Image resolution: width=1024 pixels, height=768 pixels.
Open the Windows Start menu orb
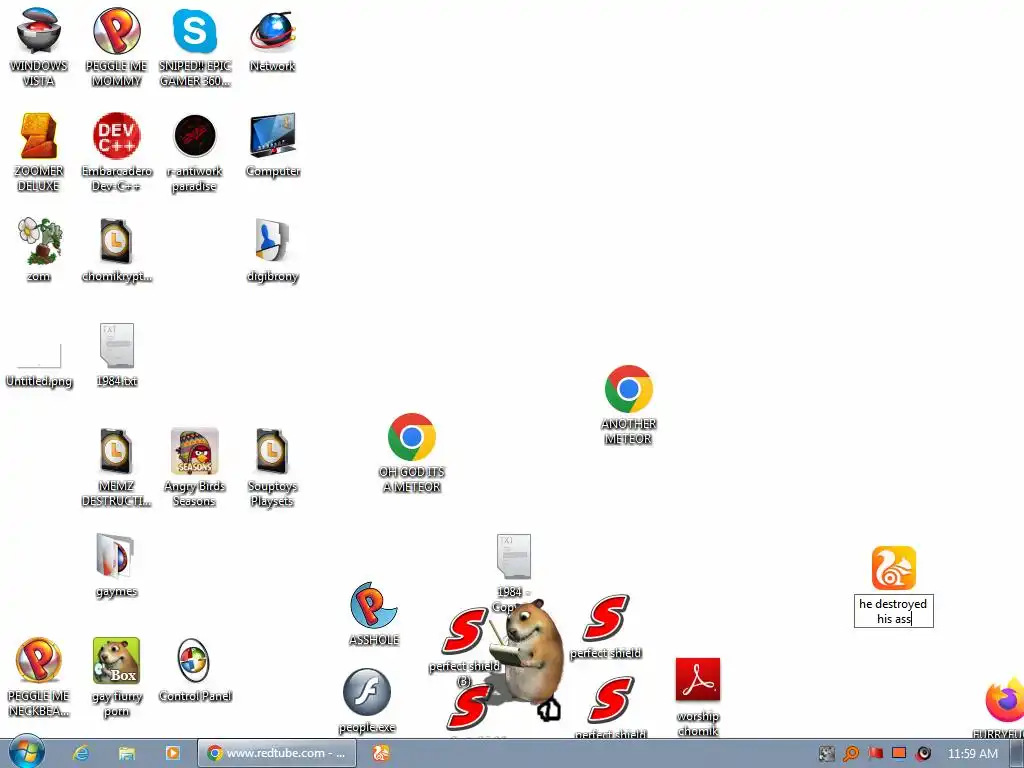(27, 752)
